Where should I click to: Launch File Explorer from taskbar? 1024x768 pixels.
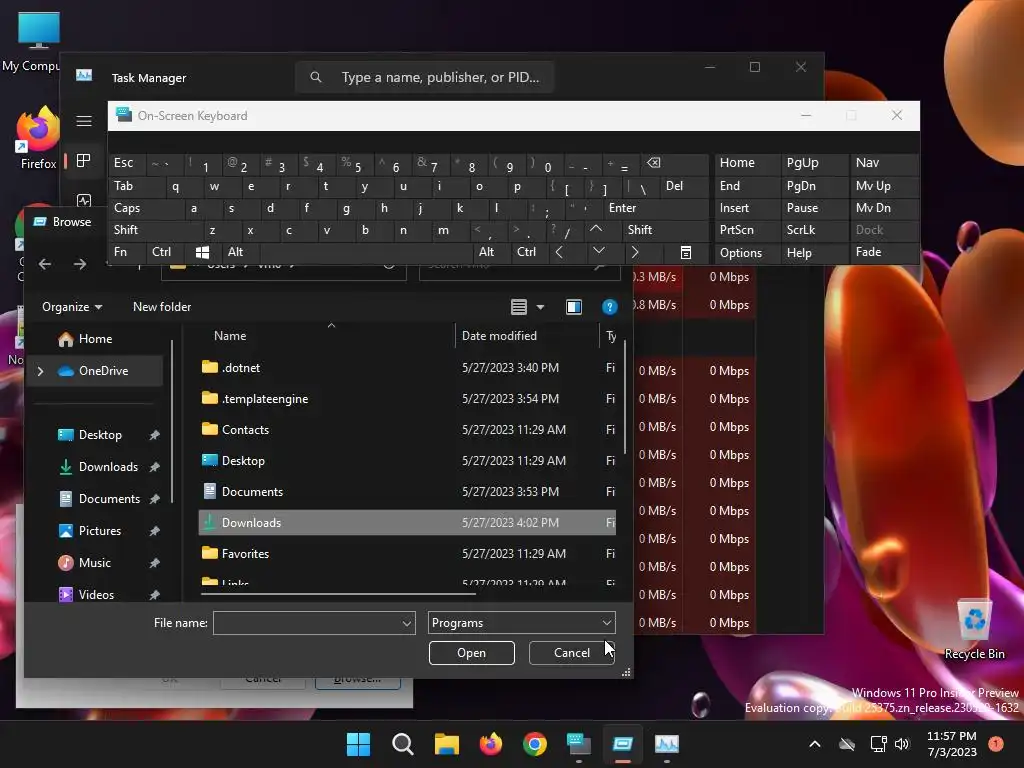tap(447, 744)
